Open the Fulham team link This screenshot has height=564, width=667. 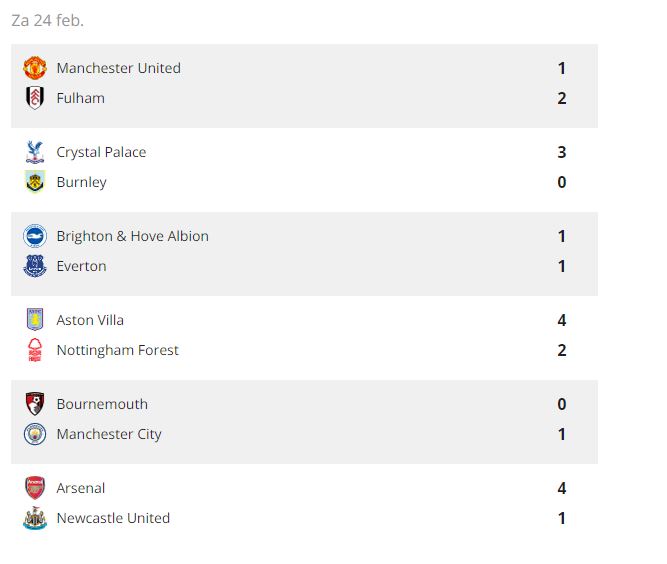coord(80,98)
